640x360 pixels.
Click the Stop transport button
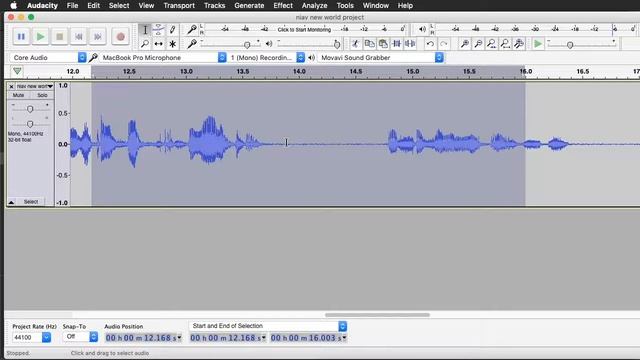tap(60, 37)
